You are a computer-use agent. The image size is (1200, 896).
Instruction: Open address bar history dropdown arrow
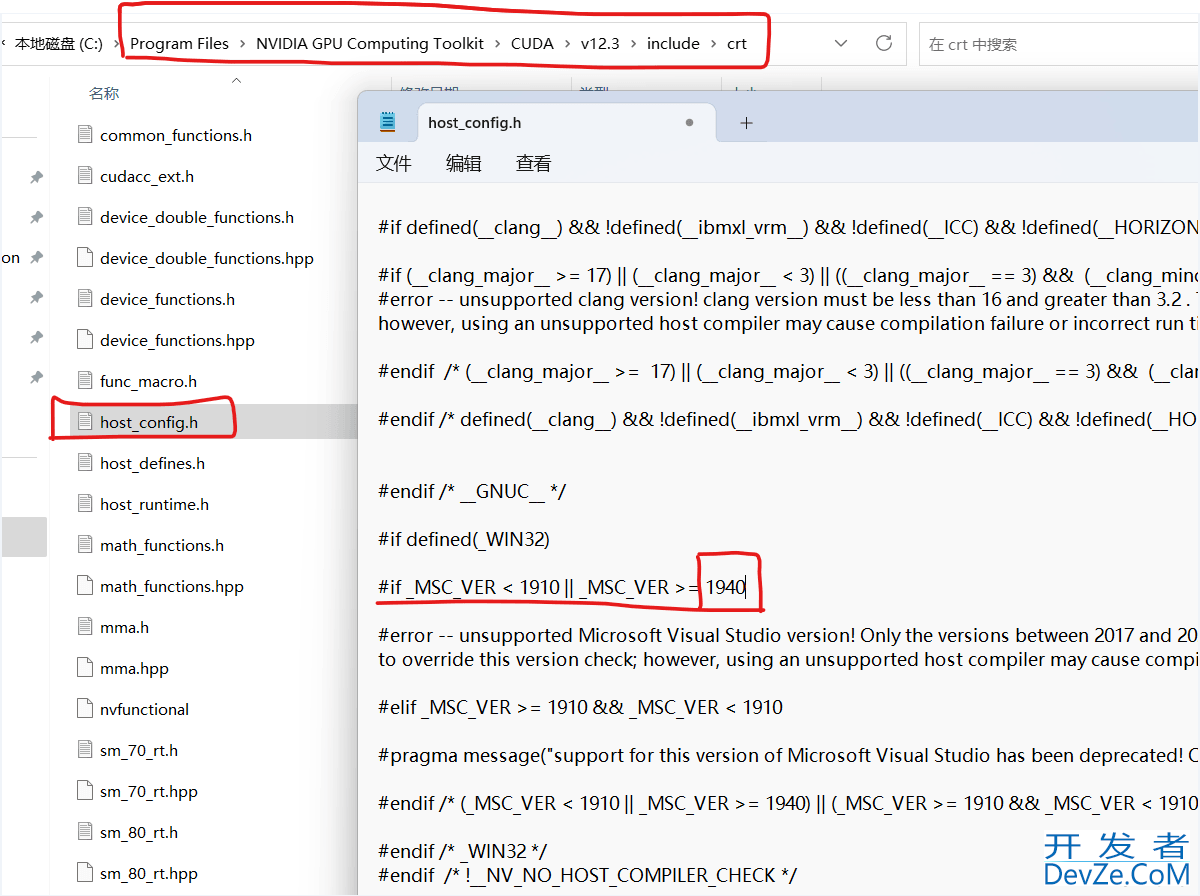point(840,43)
